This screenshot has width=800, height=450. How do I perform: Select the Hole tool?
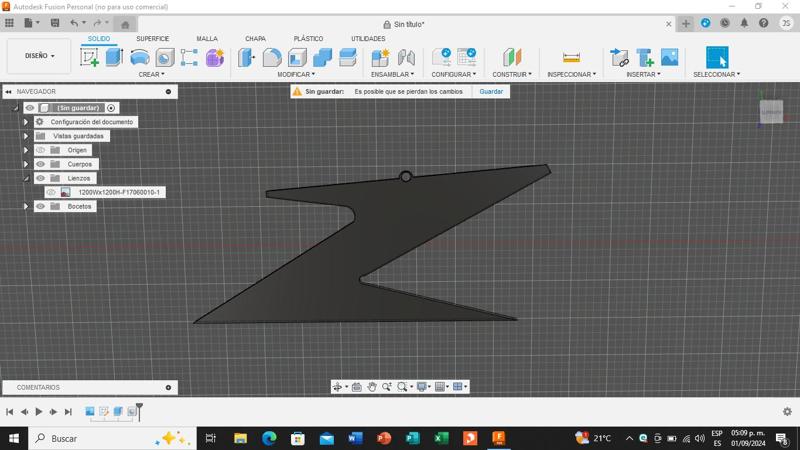coord(165,58)
